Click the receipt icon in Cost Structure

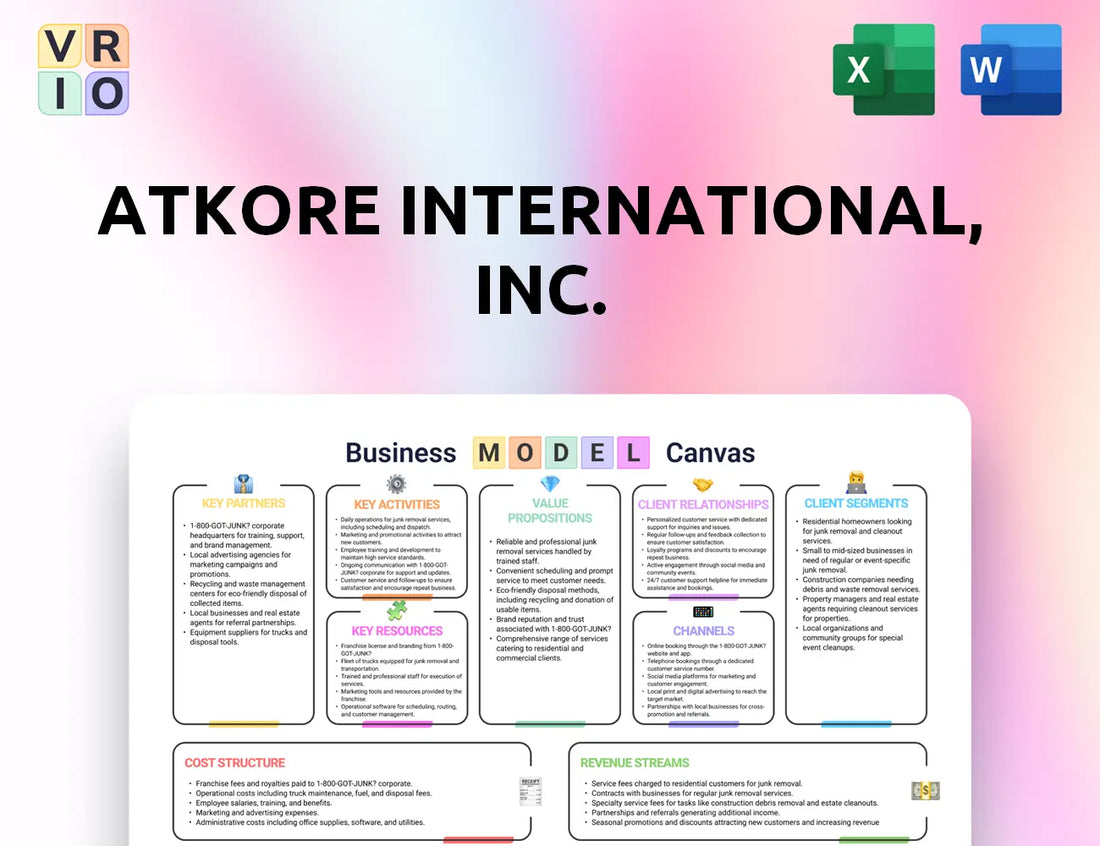pos(530,791)
